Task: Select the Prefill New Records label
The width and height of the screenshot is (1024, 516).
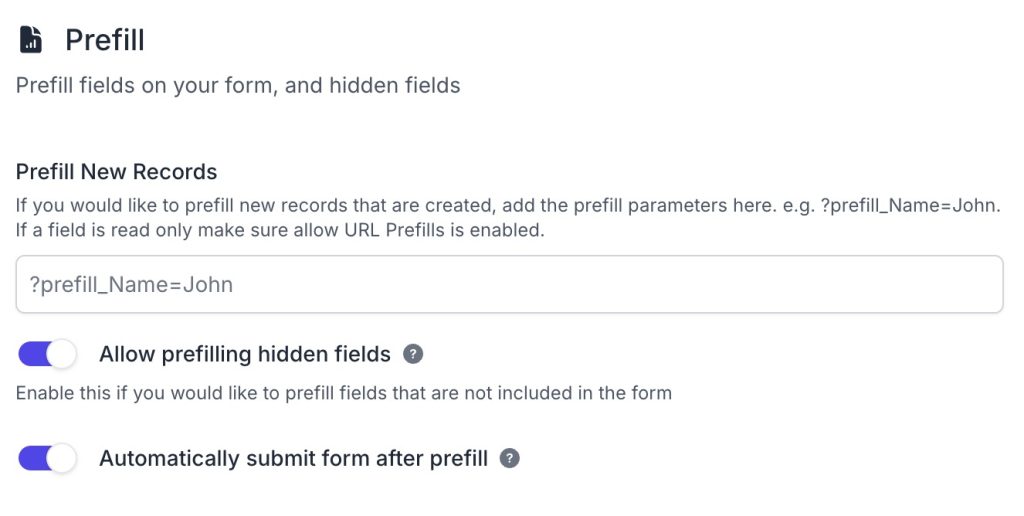Action: 117,172
